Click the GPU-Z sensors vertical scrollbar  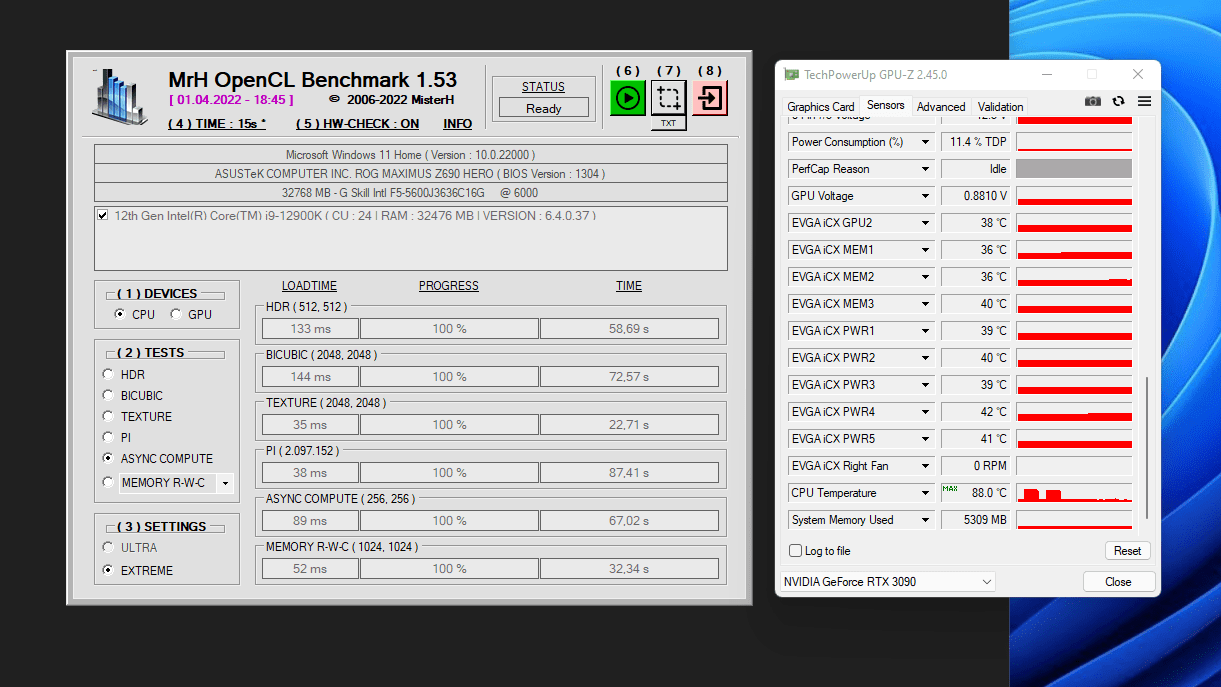coord(1147,448)
